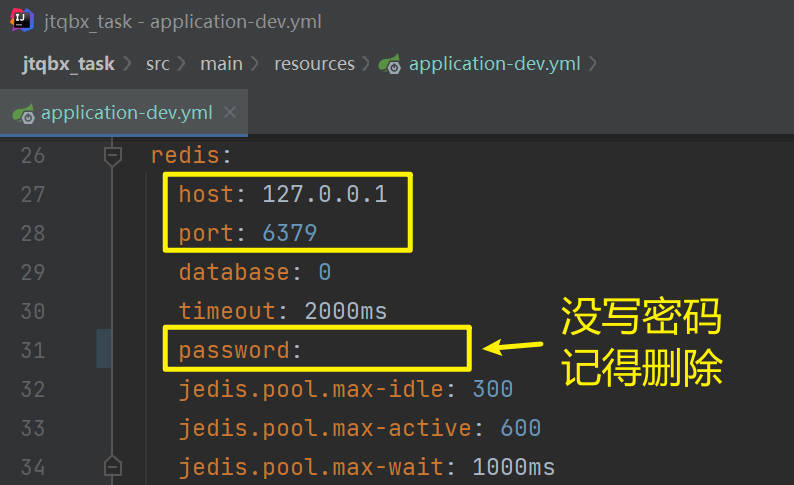
Task: Click the IntelliJ IDEA logo icon
Action: click(22, 20)
